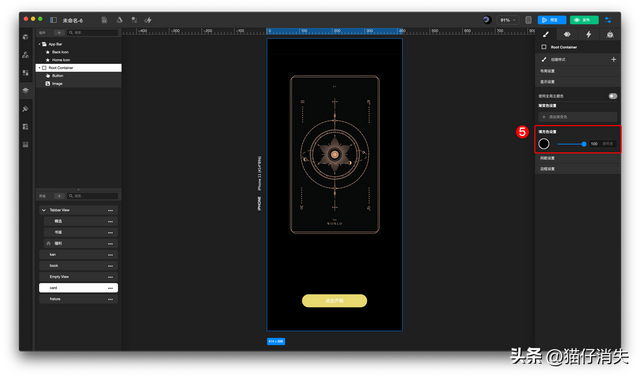640x376 pixels.
Task: Click the pin tool icon in sidebar
Action: pos(25,109)
